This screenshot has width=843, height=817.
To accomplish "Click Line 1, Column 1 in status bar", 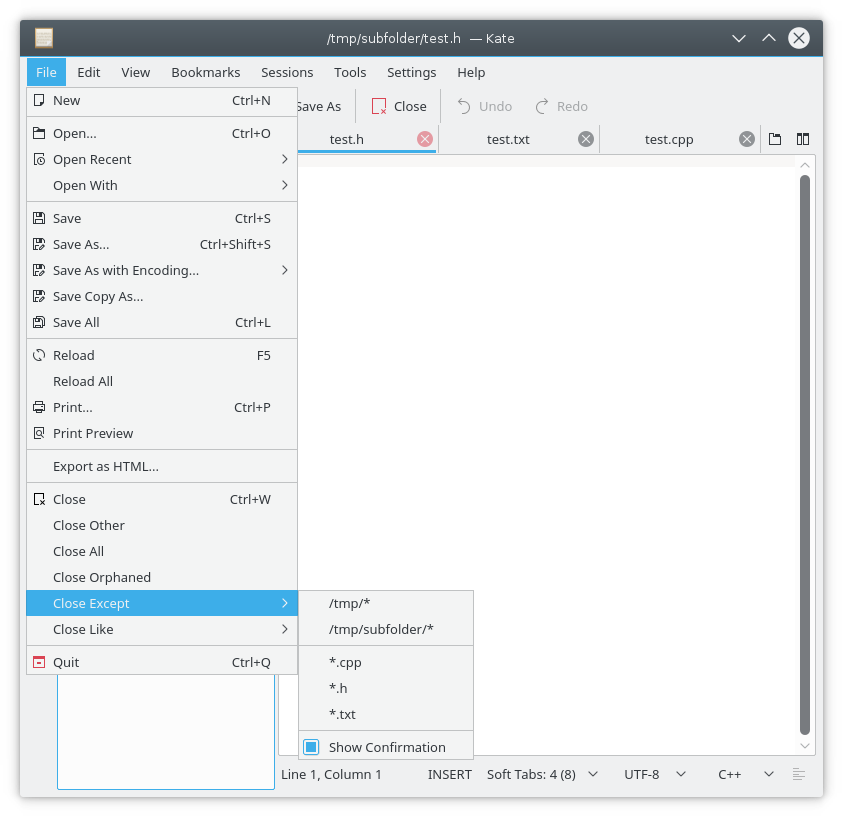I will click(x=331, y=775).
